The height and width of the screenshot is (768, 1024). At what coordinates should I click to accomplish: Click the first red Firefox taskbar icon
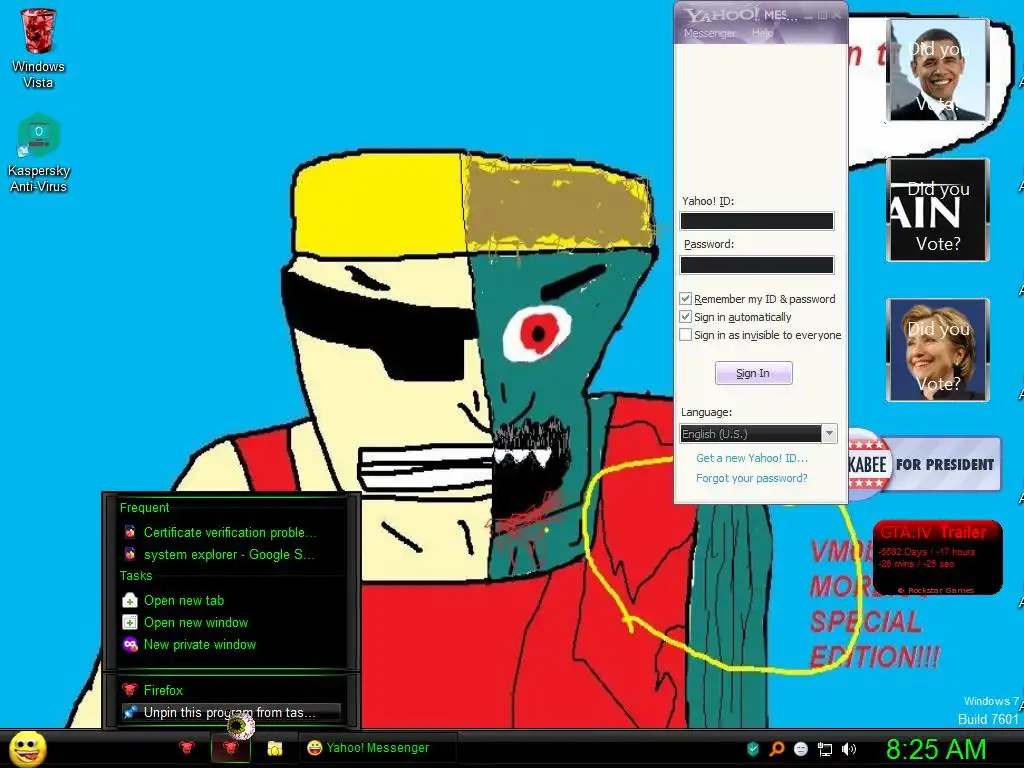[x=187, y=748]
